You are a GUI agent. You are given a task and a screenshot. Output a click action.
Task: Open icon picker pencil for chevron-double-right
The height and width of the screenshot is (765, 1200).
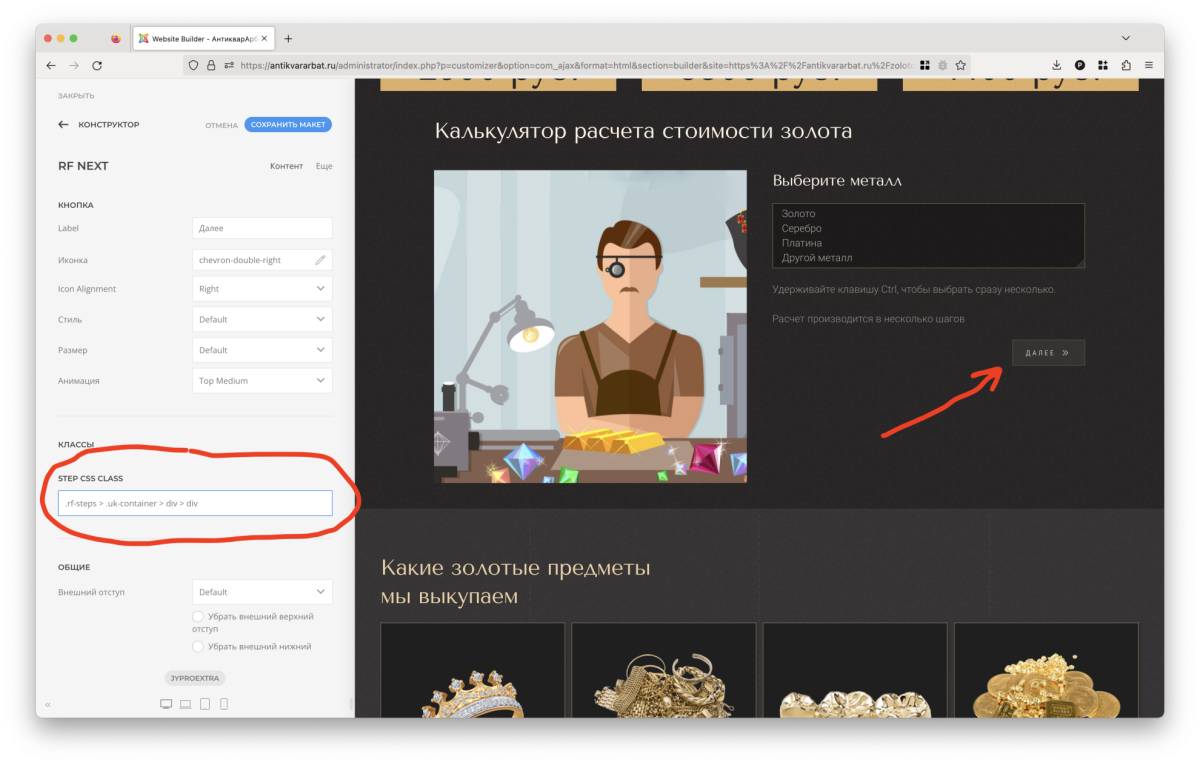point(320,260)
